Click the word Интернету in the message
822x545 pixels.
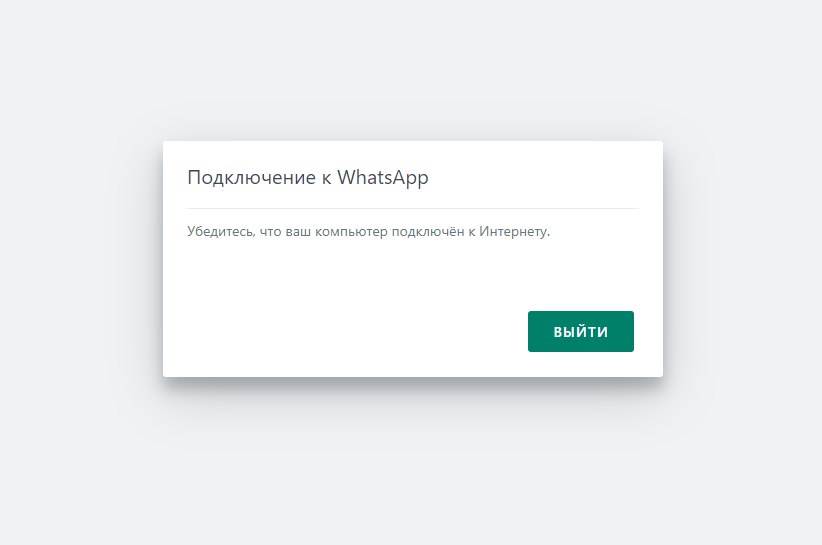(x=514, y=231)
